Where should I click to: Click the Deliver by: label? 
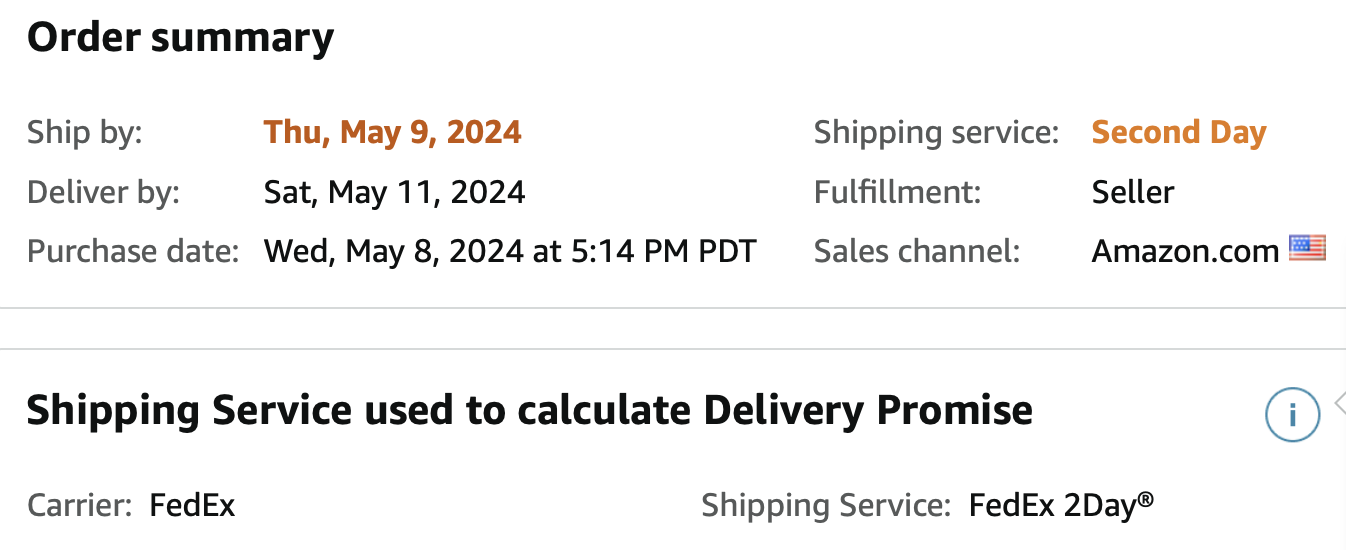pos(103,191)
